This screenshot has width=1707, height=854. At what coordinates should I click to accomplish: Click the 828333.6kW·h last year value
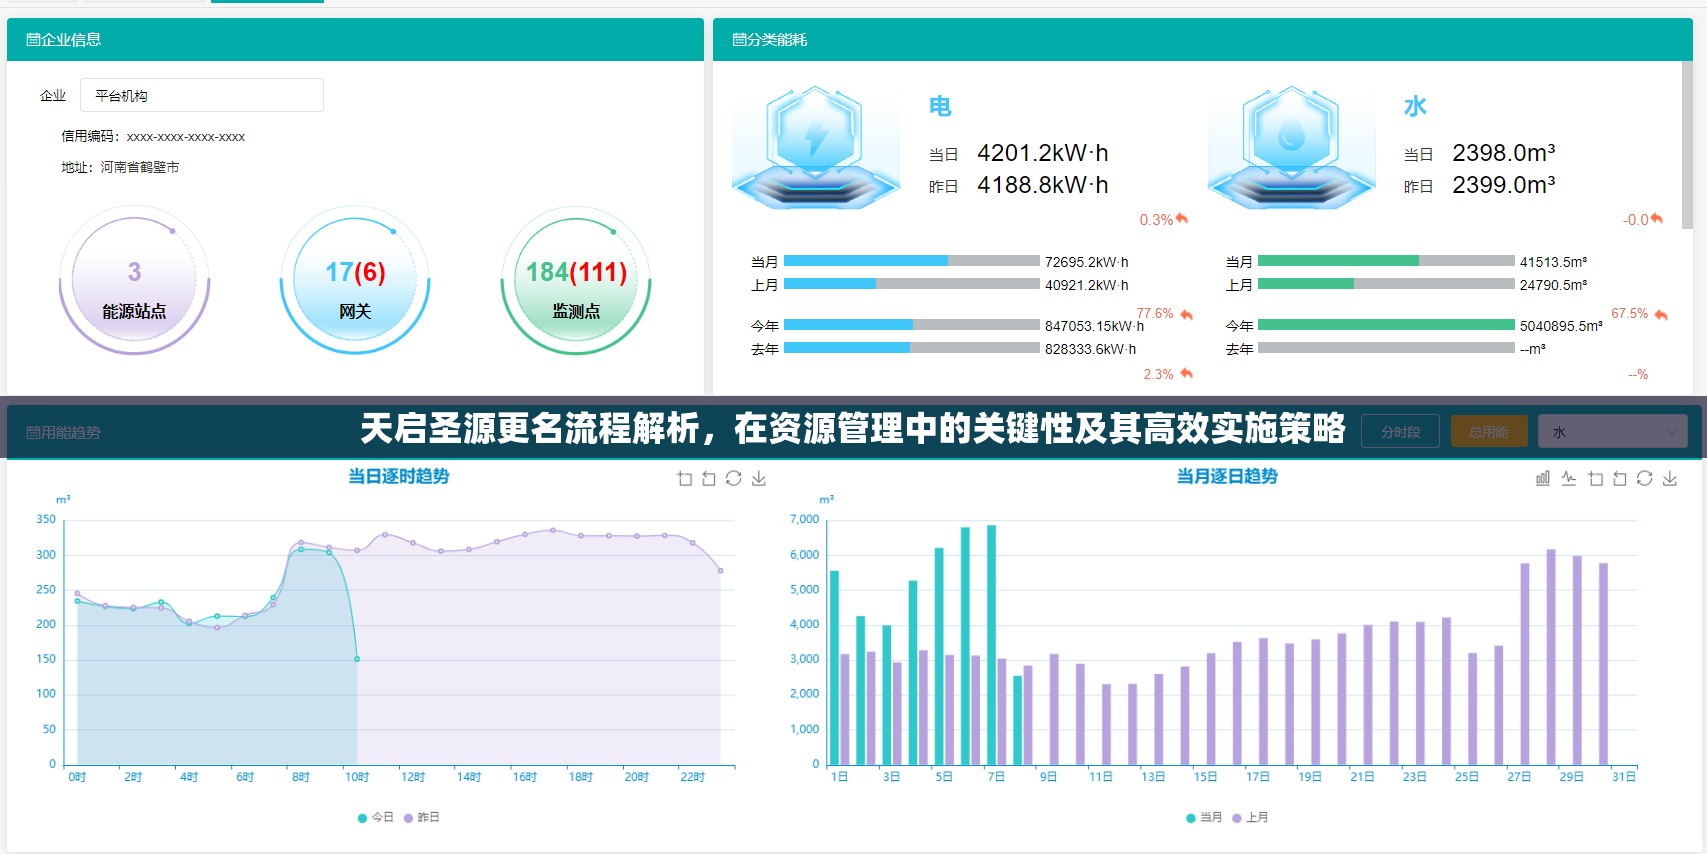[x=1091, y=349]
